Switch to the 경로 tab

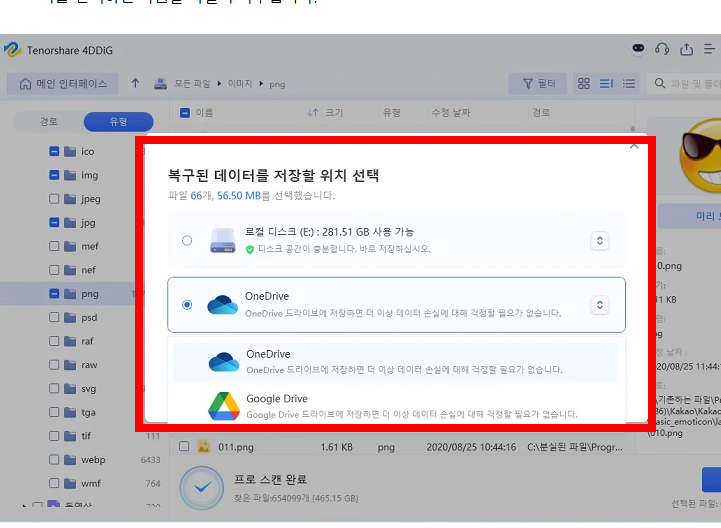click(48, 121)
